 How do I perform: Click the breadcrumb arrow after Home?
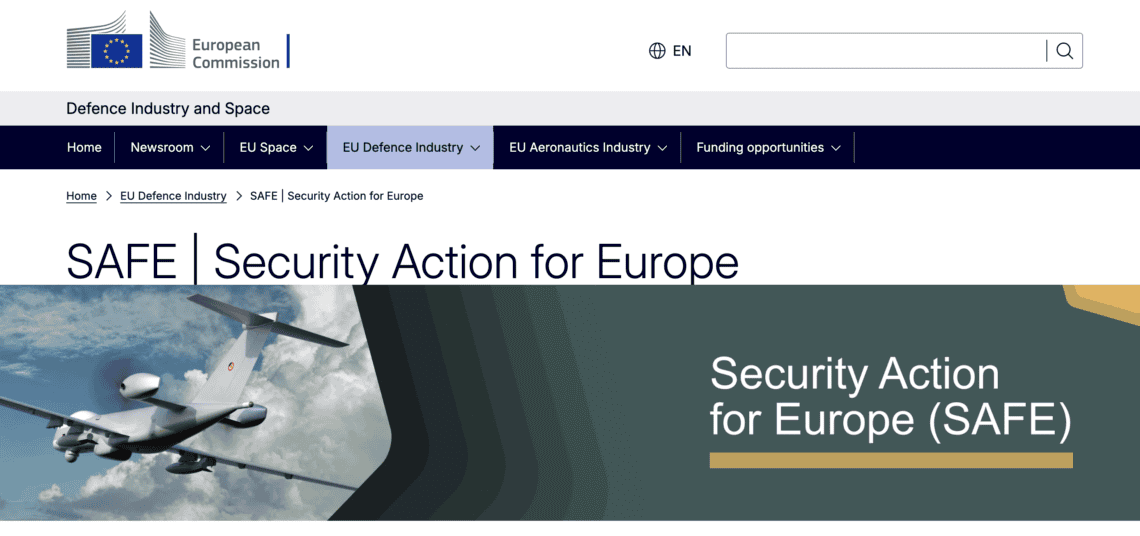(x=108, y=196)
